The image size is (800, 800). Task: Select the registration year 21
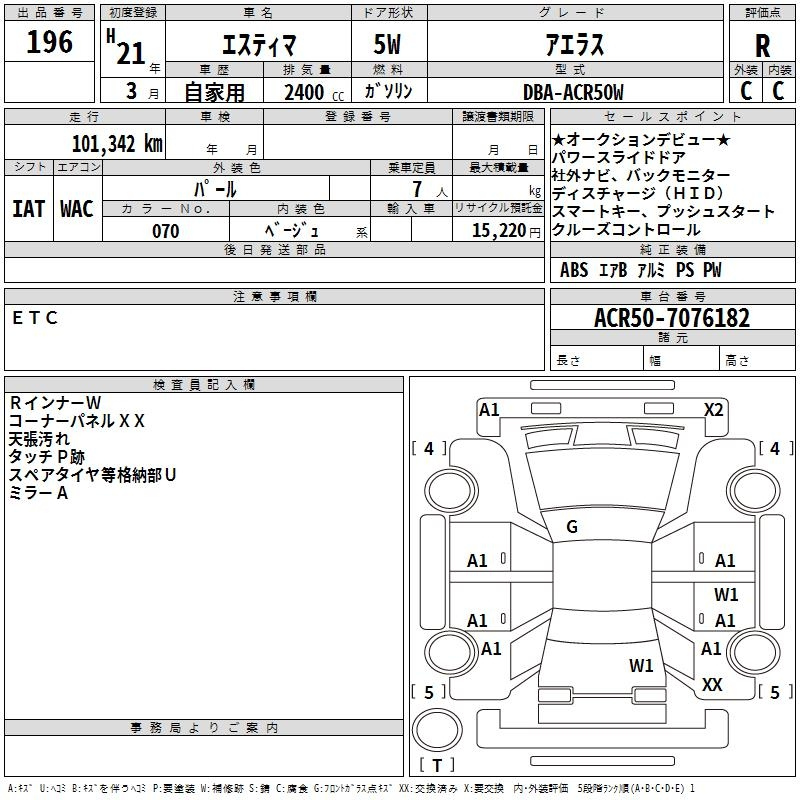(131, 53)
